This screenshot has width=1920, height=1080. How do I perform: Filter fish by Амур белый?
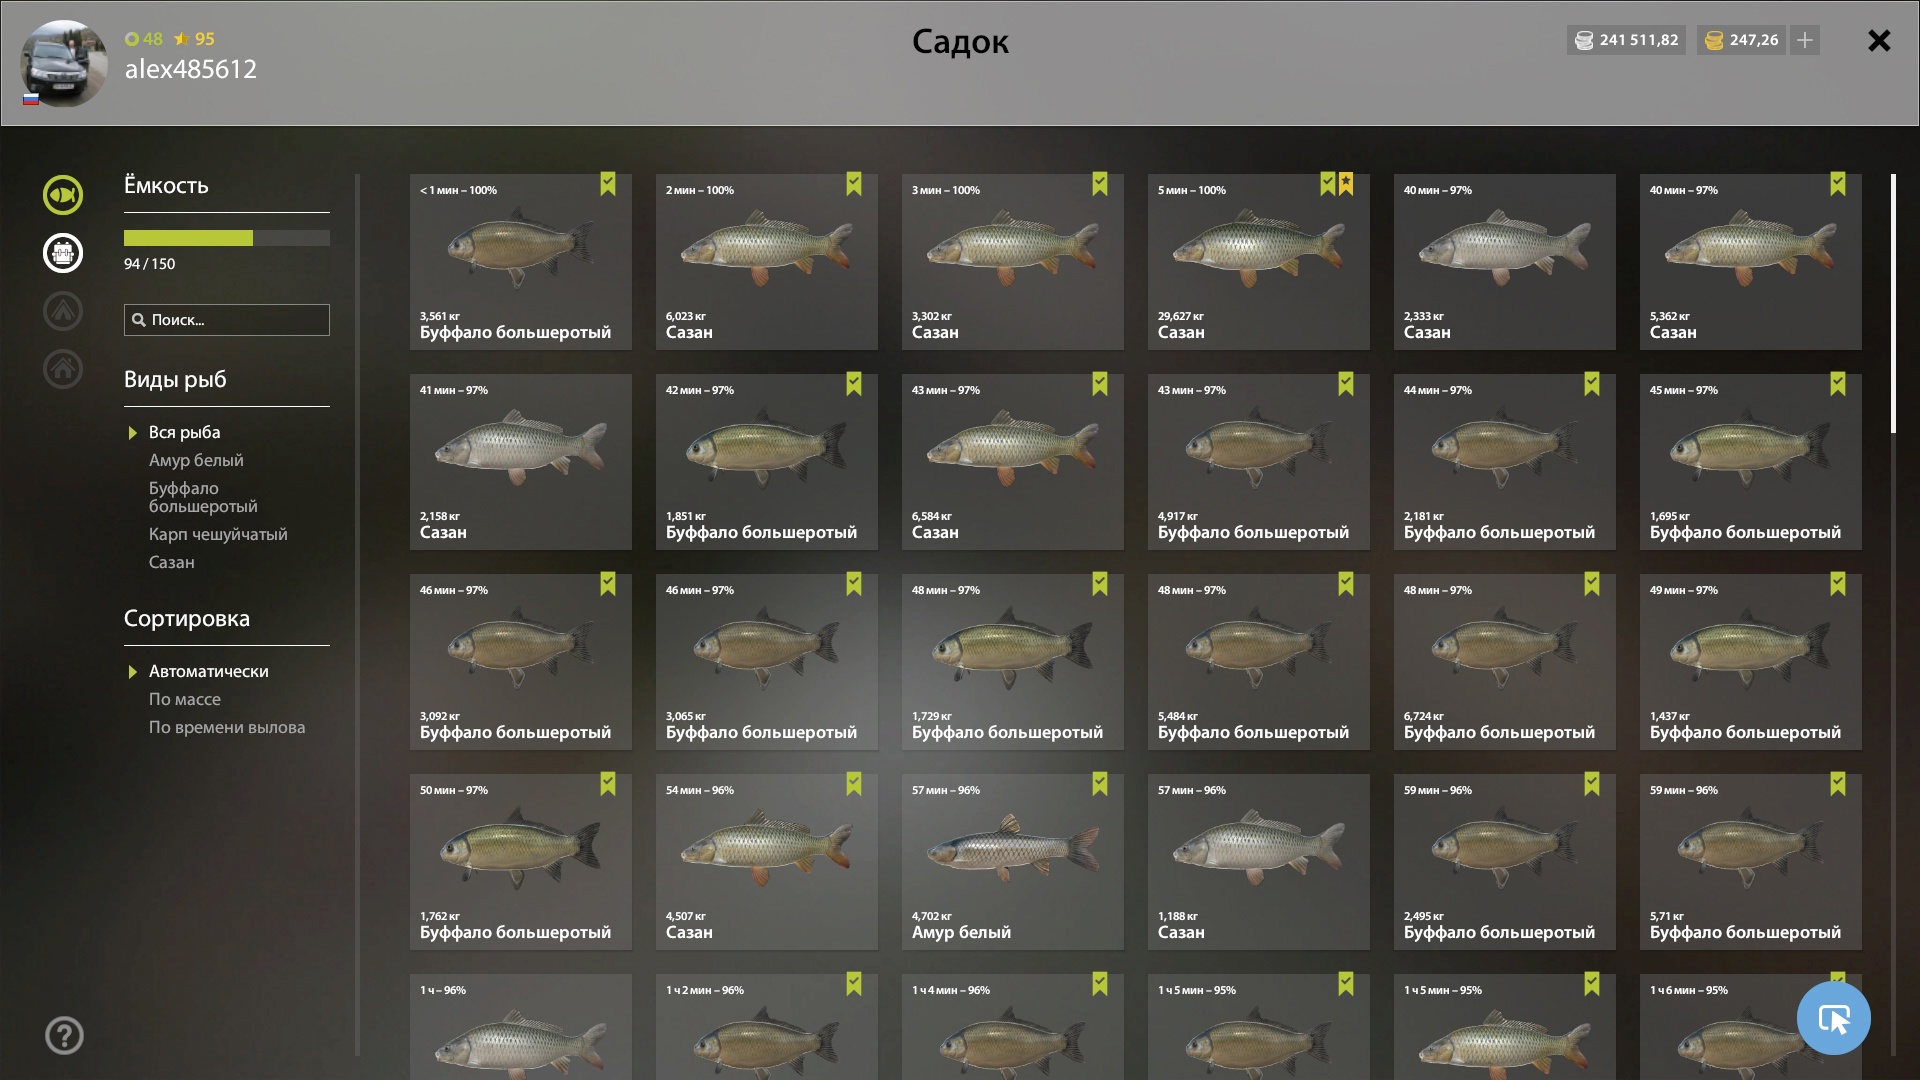click(196, 460)
